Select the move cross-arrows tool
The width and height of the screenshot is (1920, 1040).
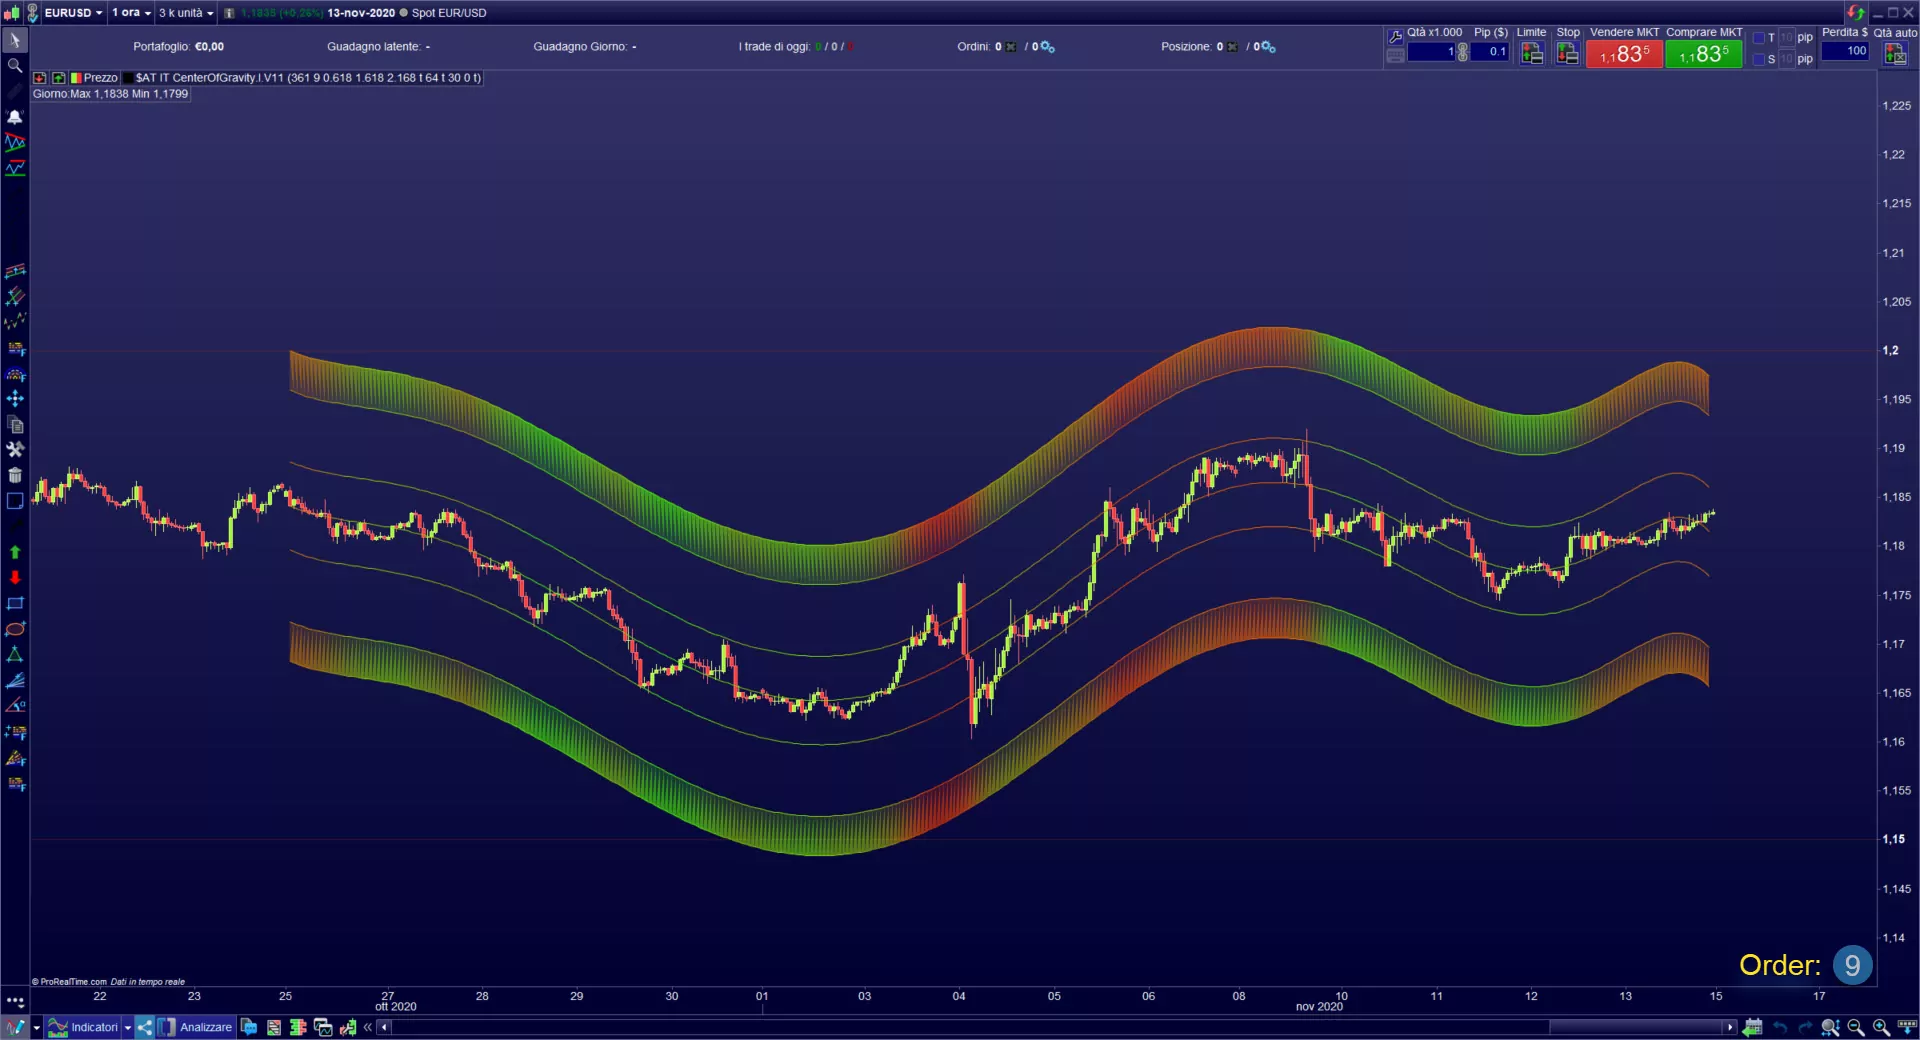point(15,398)
